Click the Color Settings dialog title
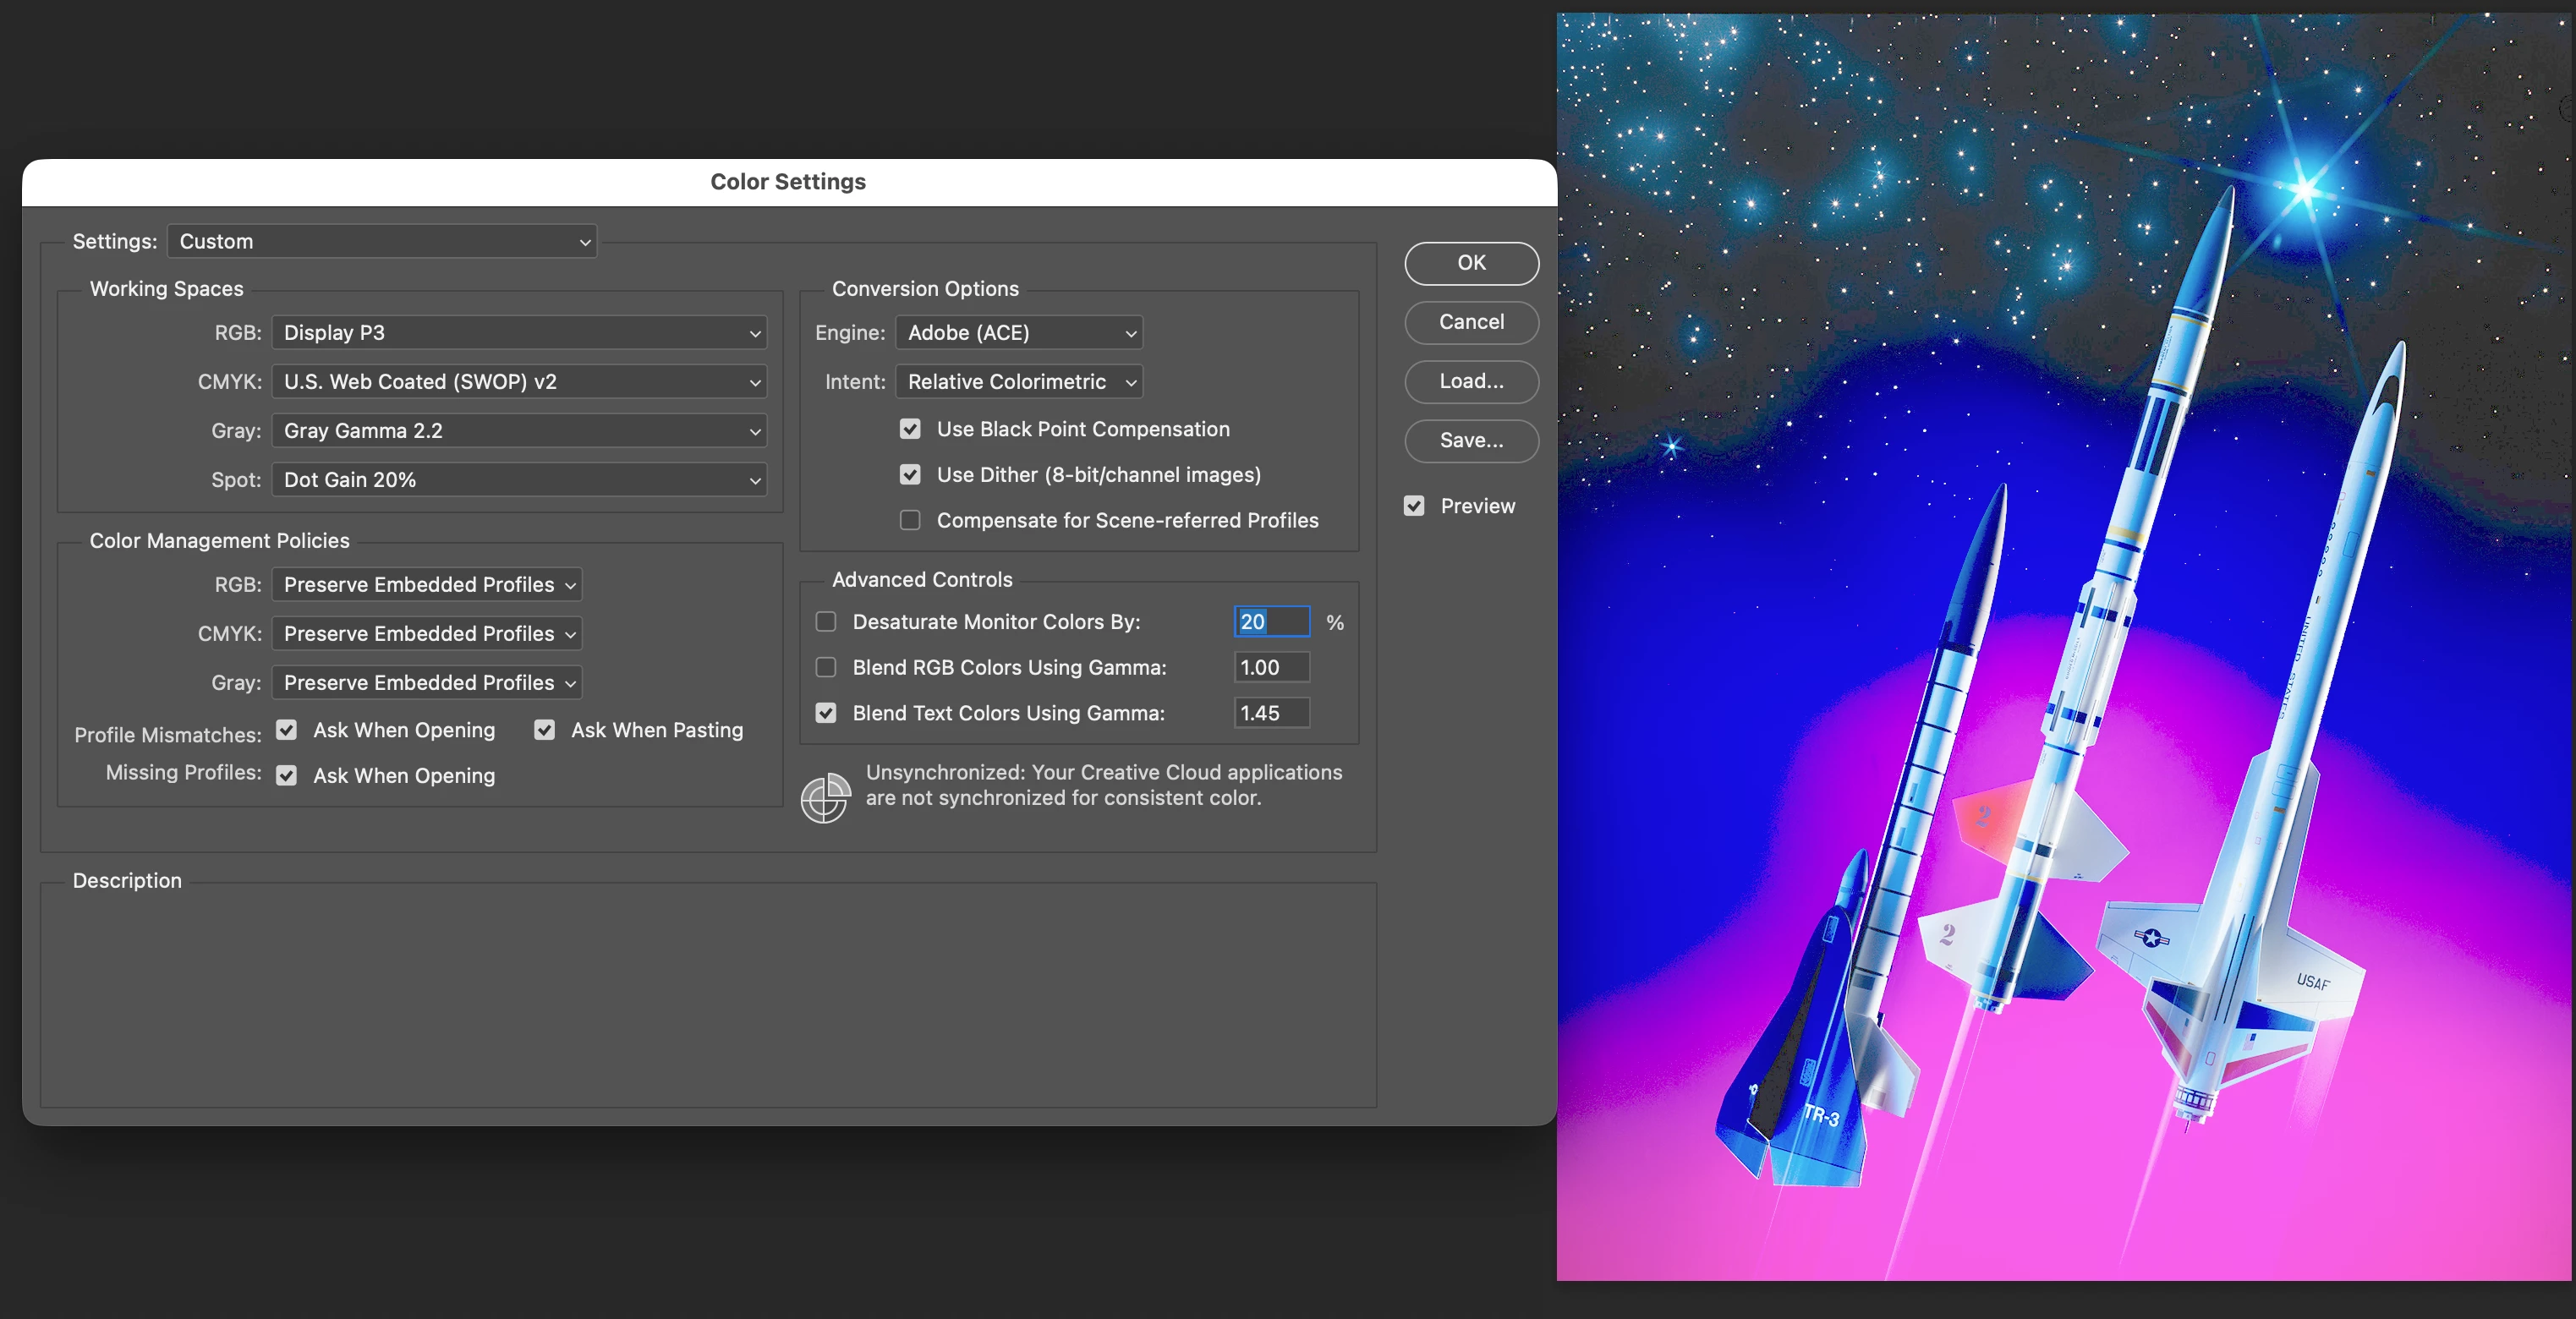The image size is (2576, 1319). click(788, 182)
